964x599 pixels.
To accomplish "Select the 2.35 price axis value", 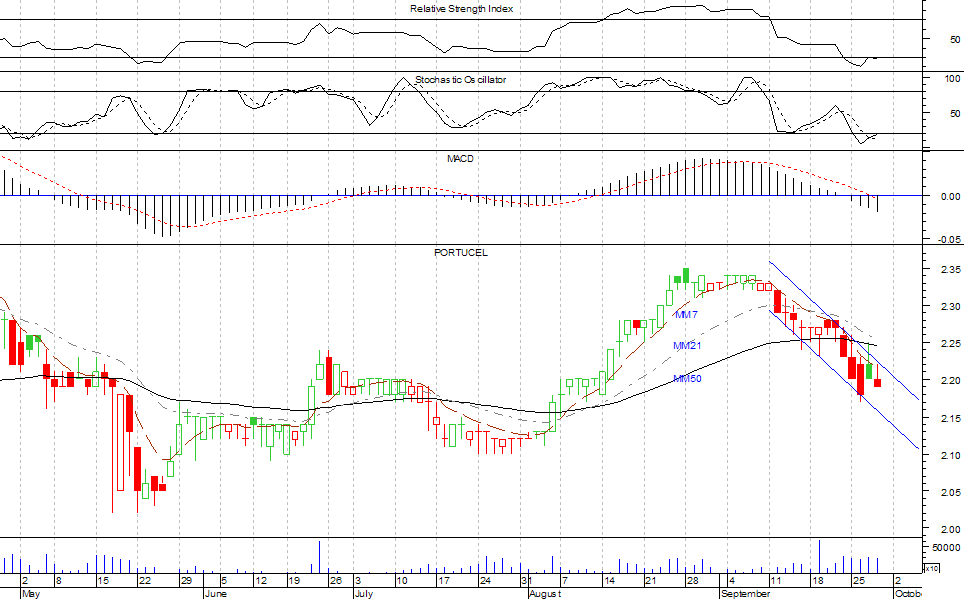I will [950, 269].
